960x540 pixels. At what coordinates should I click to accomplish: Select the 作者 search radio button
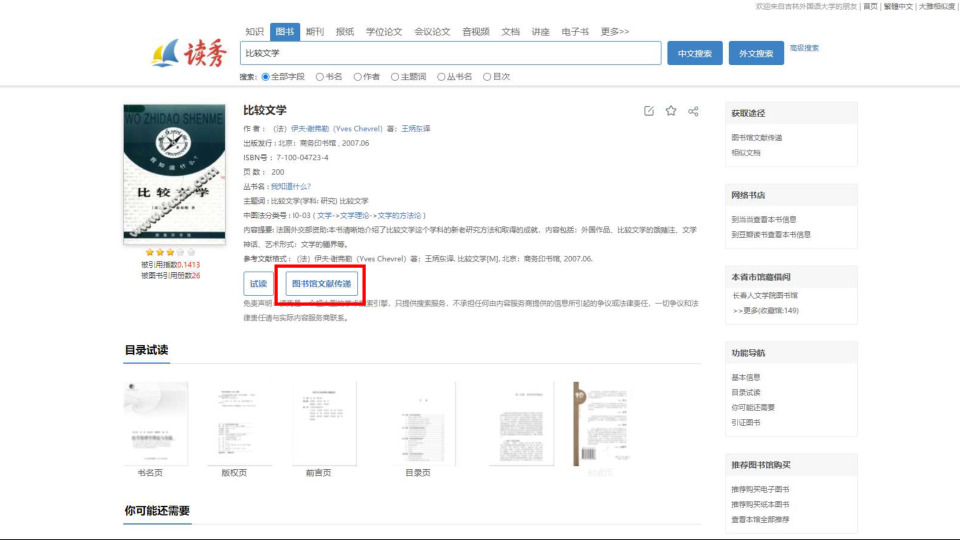coord(358,77)
